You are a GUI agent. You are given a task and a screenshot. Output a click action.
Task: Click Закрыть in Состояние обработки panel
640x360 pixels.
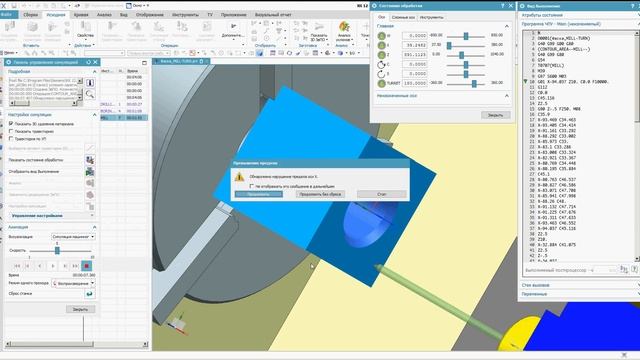[496, 115]
